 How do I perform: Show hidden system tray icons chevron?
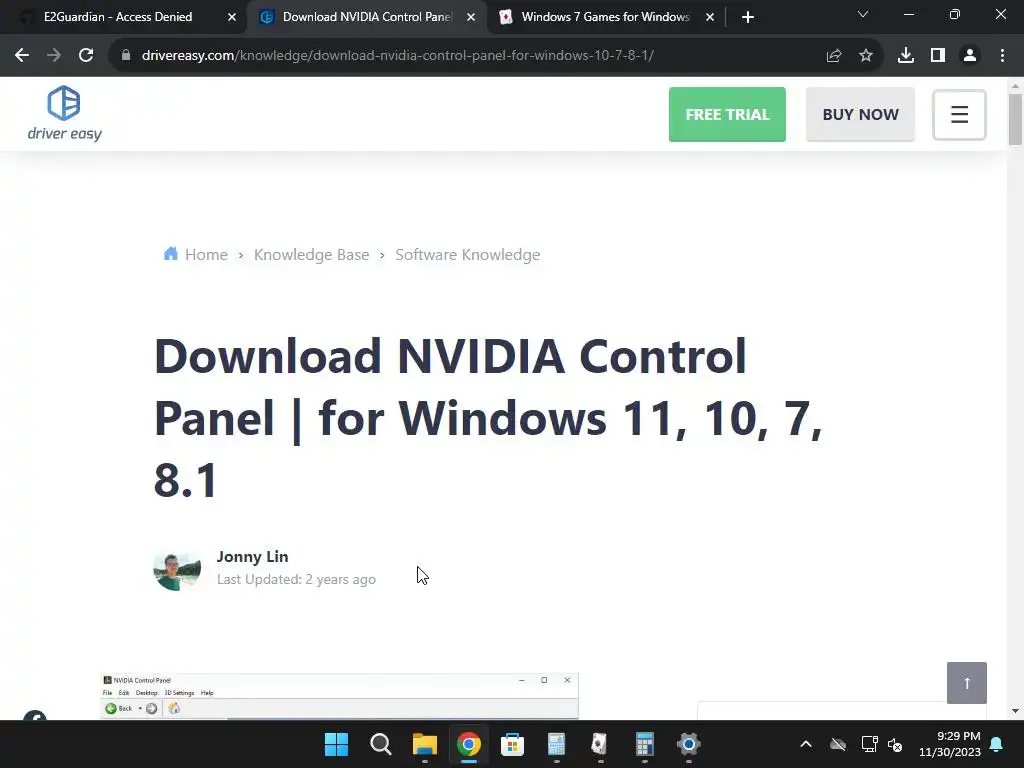(x=806, y=744)
